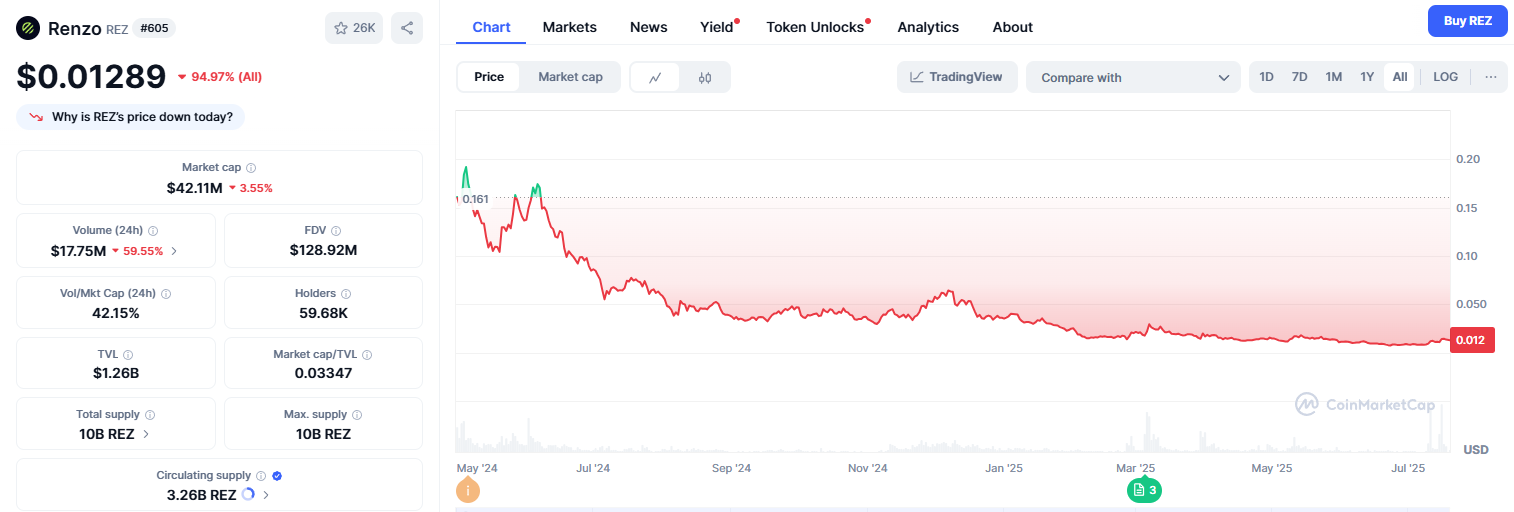Click the 0.03347 Market cap/TVL value
1514x512 pixels.
coord(323,373)
